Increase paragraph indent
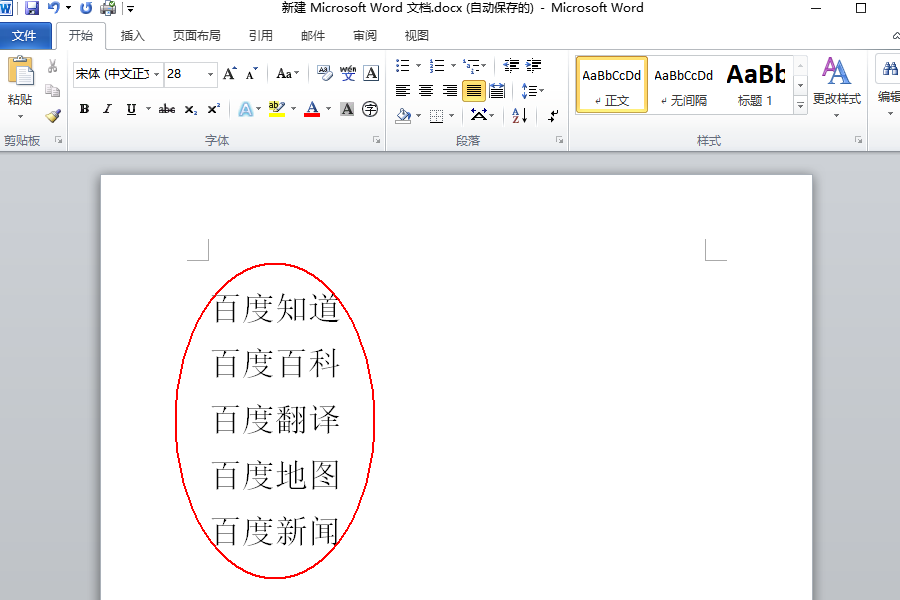This screenshot has width=900, height=600. point(533,65)
